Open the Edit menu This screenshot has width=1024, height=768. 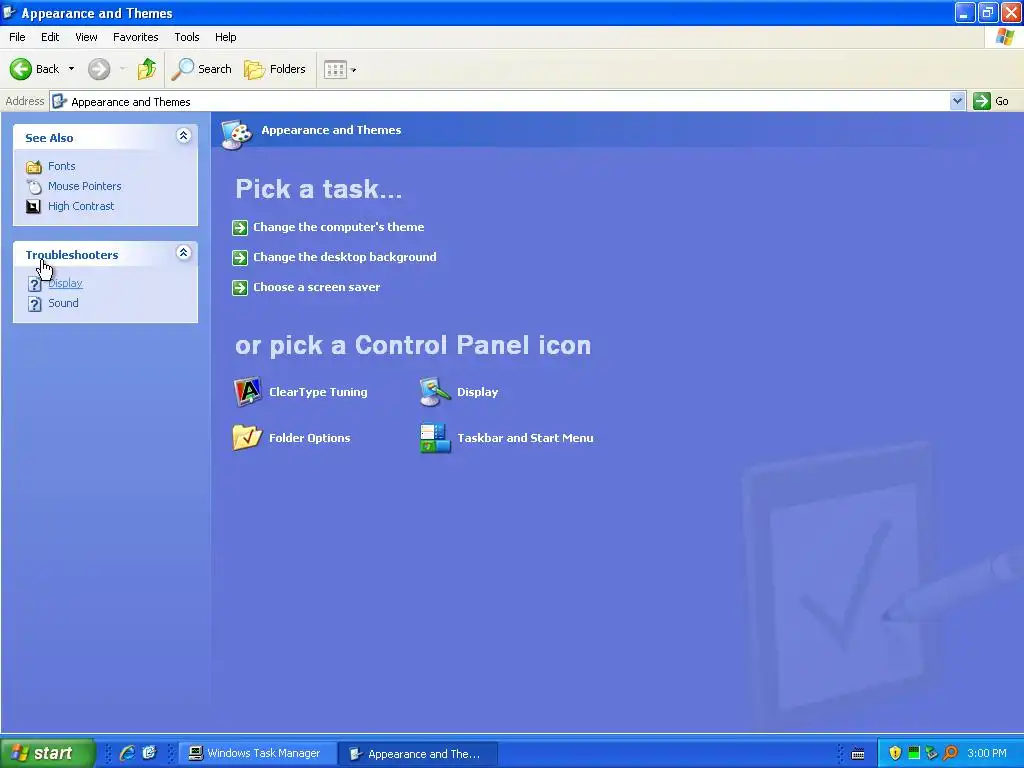[50, 37]
